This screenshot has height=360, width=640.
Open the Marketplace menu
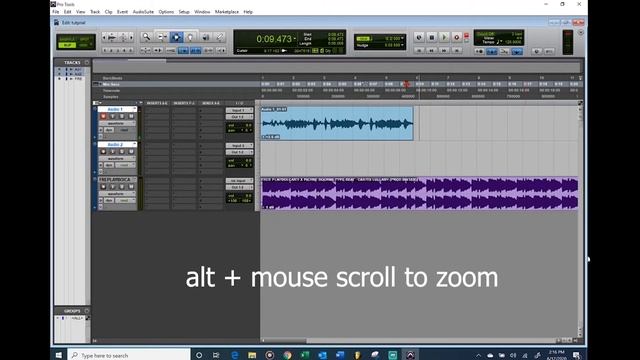227,12
